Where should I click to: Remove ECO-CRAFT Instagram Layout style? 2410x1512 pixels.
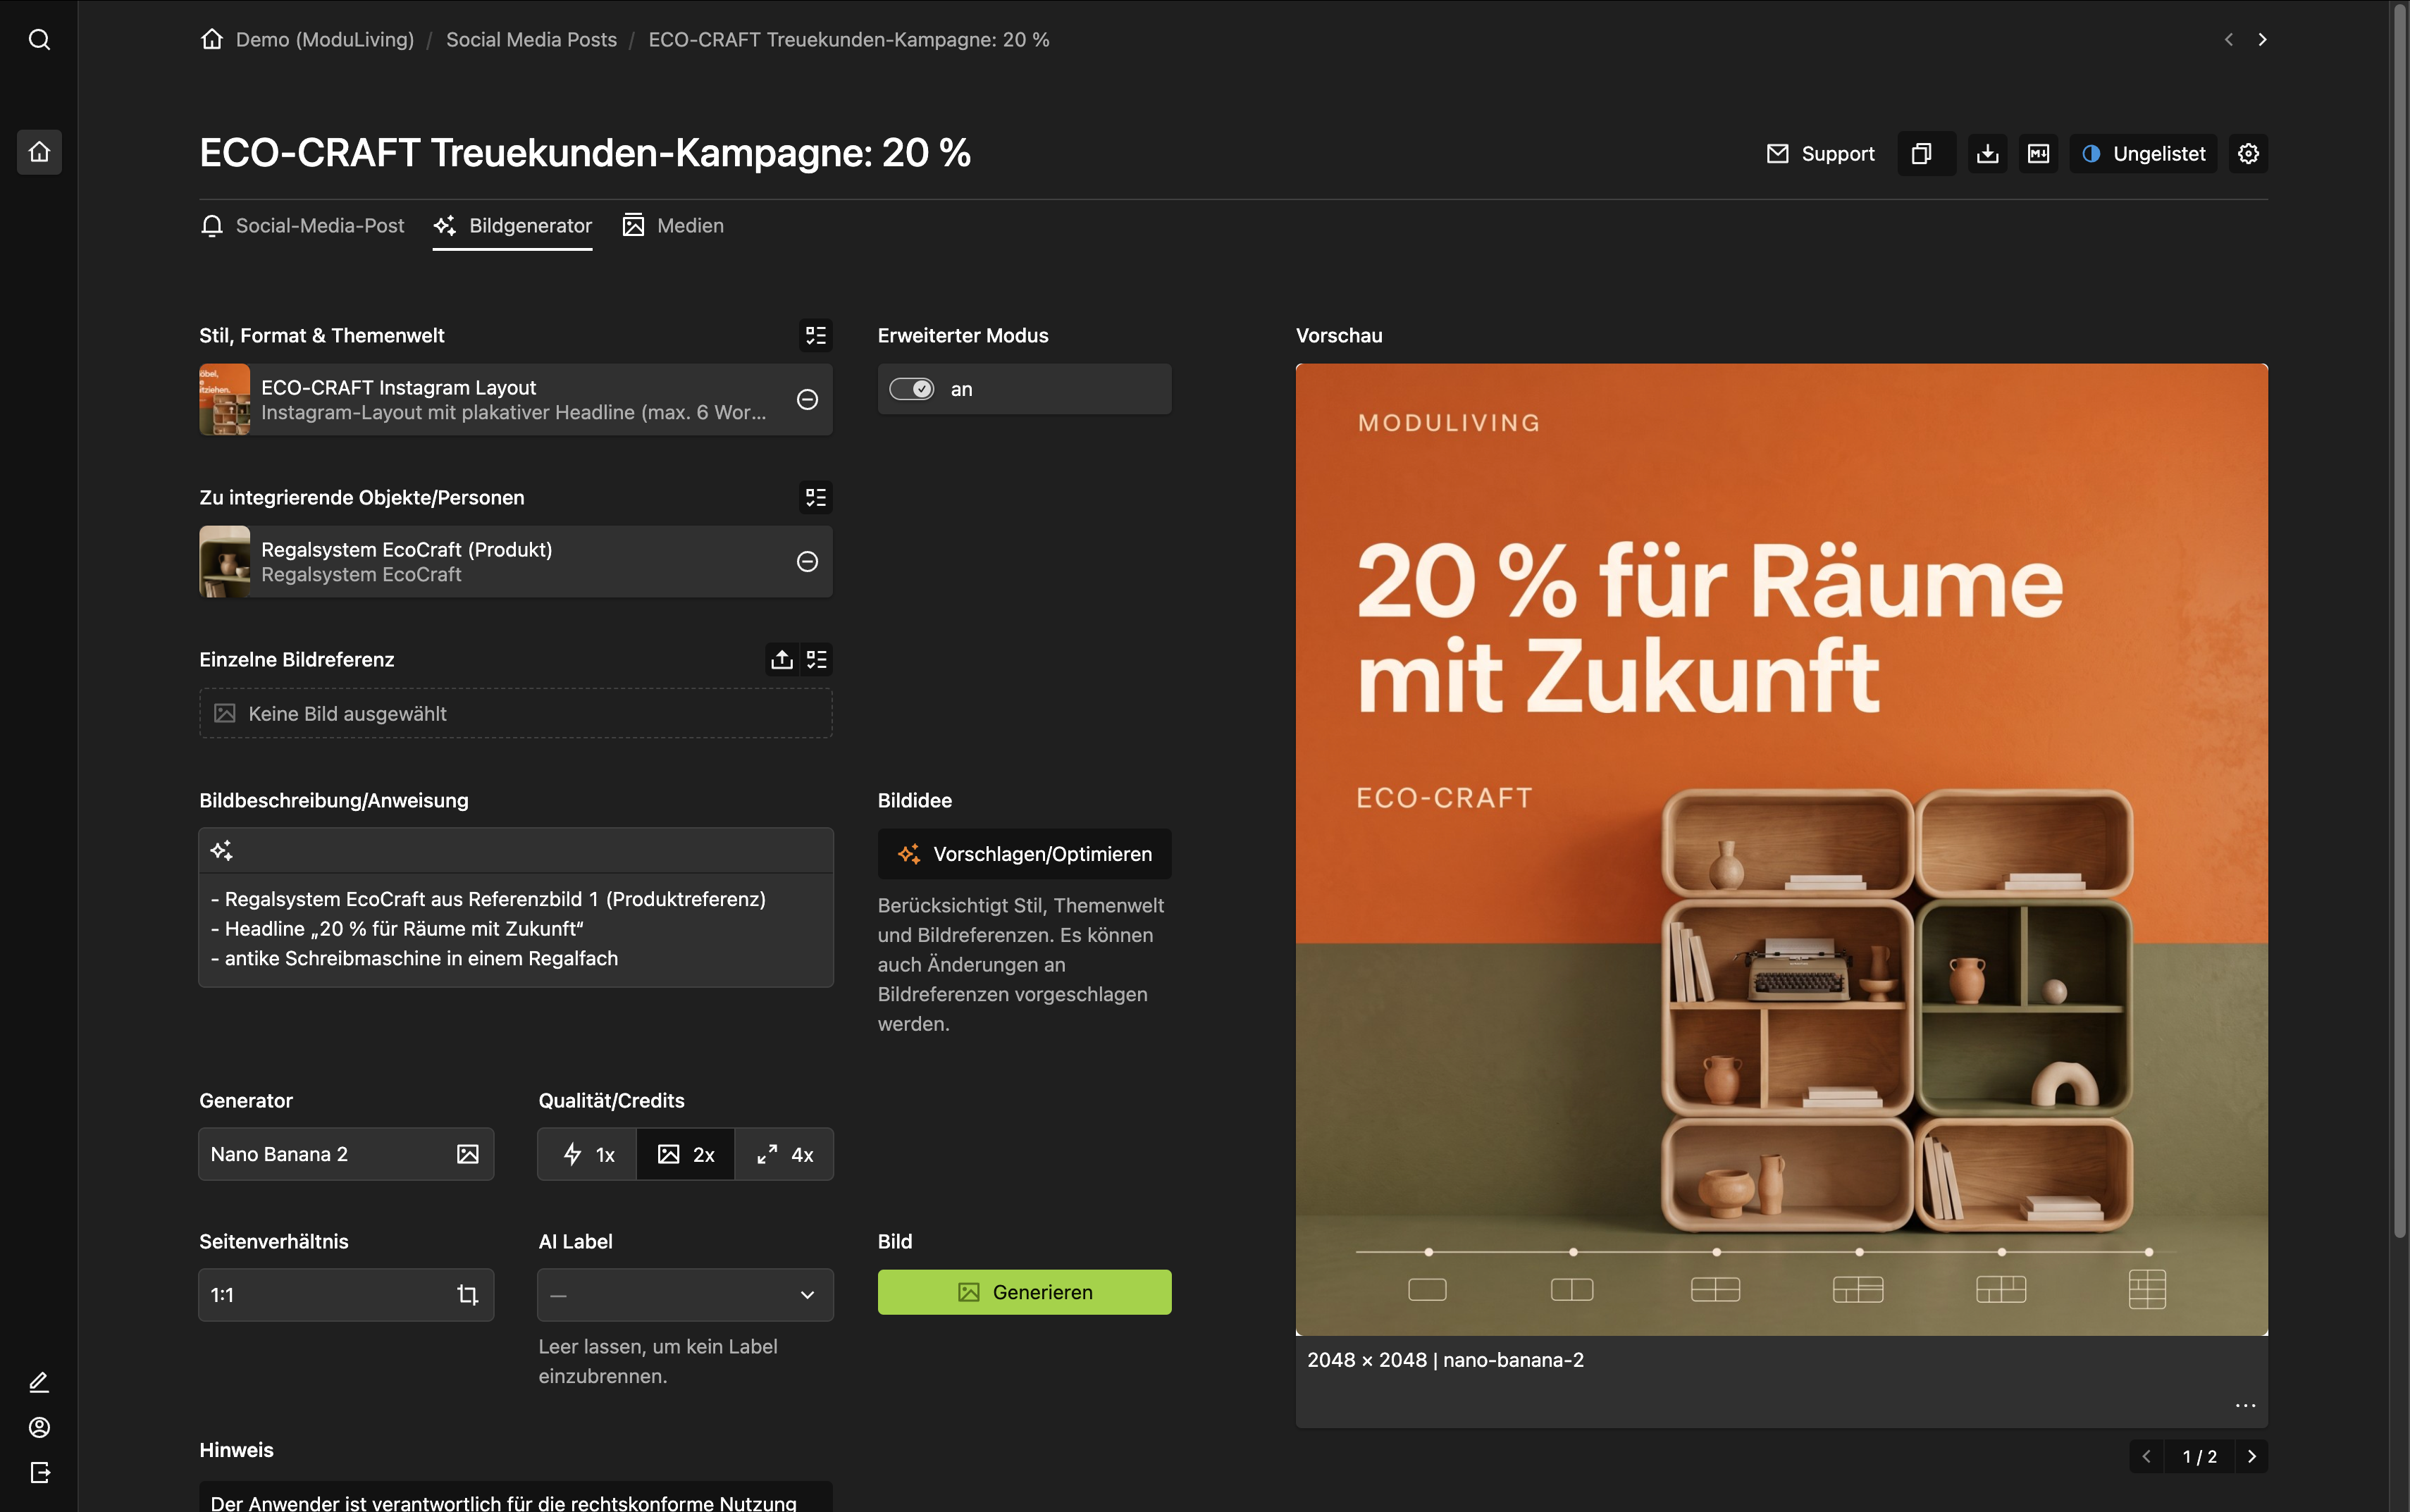807,399
